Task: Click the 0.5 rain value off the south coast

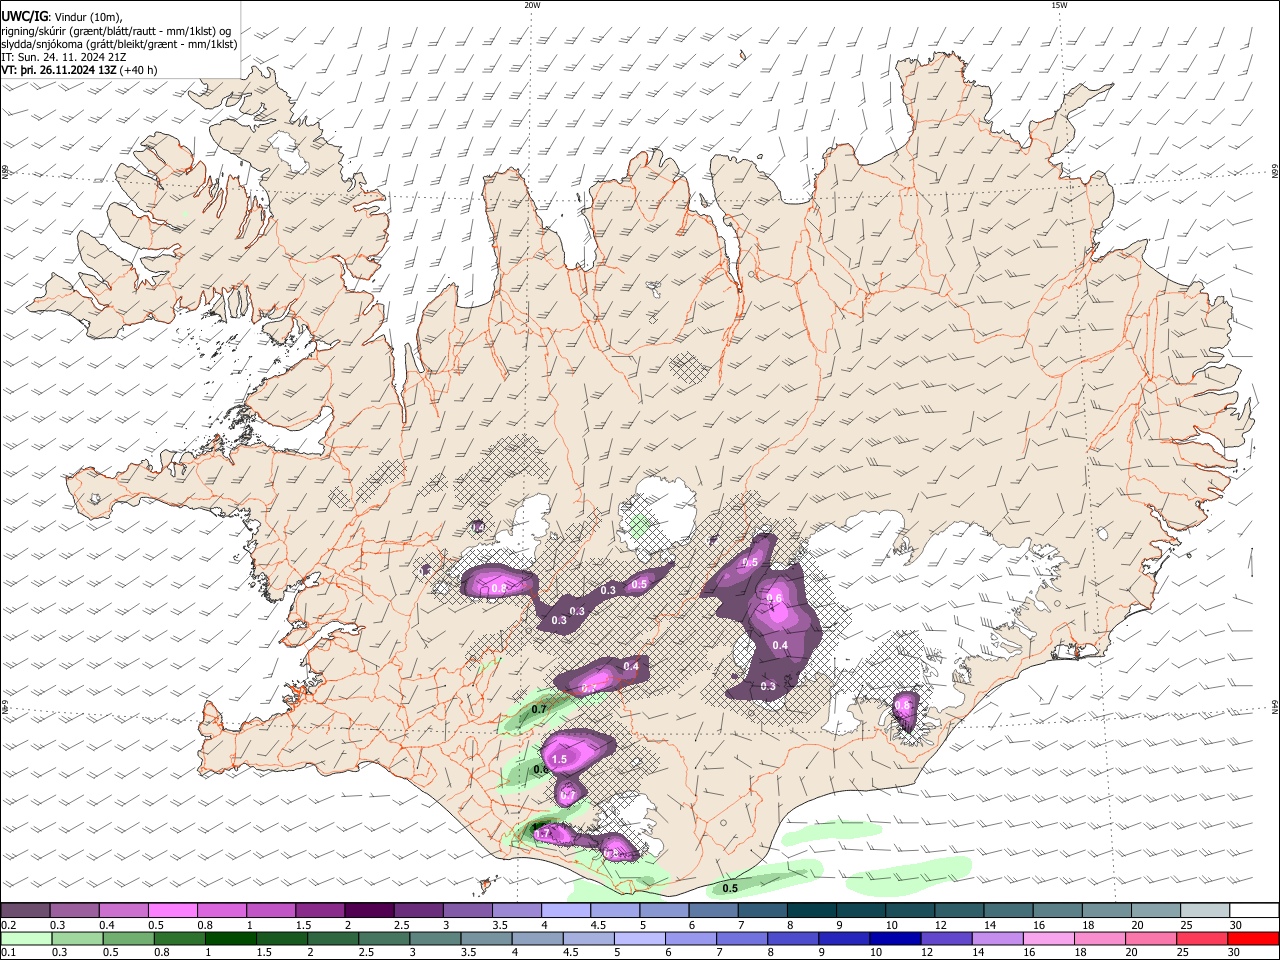Action: coord(730,888)
